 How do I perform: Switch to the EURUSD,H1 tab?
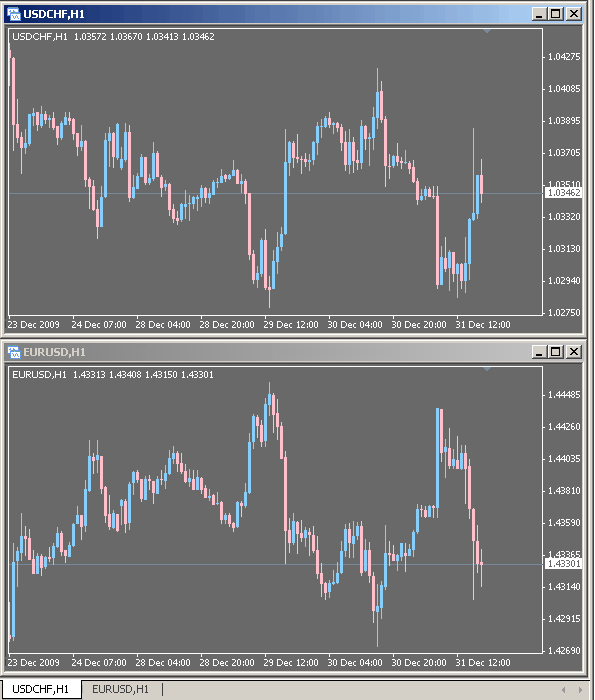click(x=121, y=689)
